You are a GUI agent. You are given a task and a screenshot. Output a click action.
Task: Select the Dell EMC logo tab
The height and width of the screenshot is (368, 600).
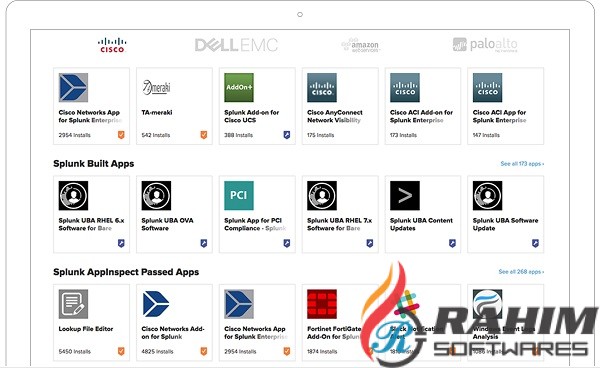point(236,45)
